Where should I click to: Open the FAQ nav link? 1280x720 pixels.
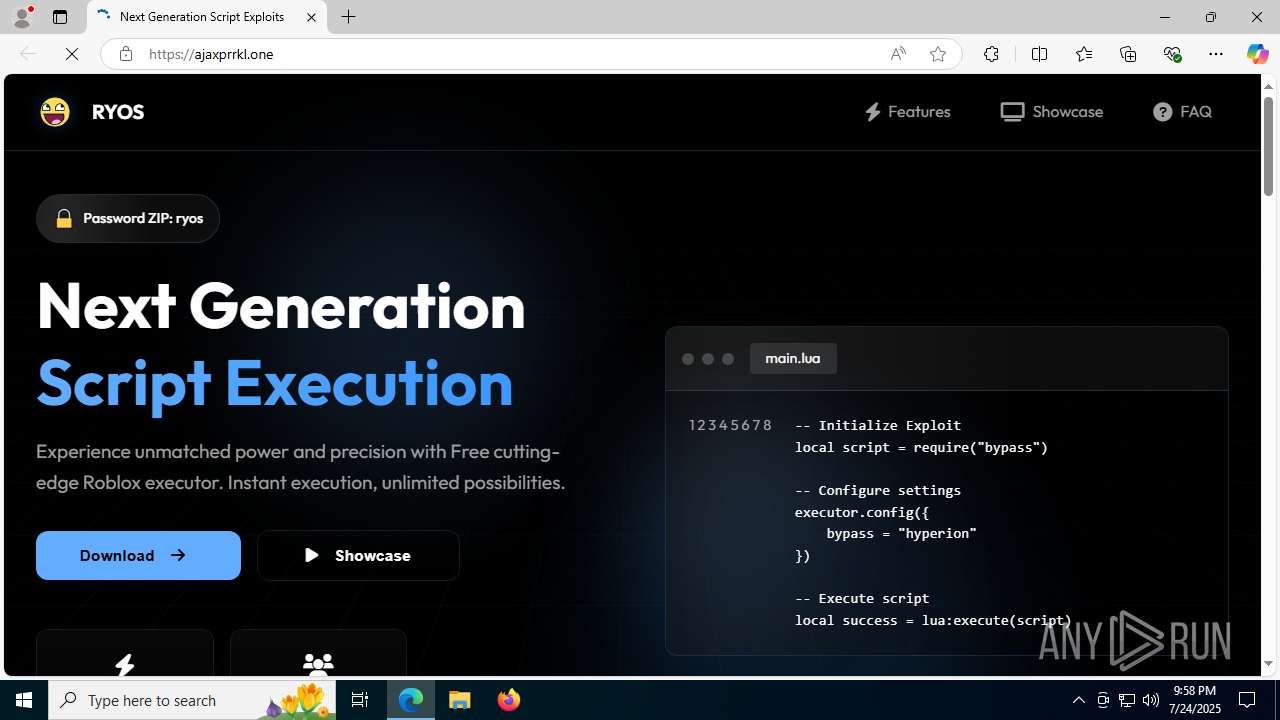tap(1182, 111)
